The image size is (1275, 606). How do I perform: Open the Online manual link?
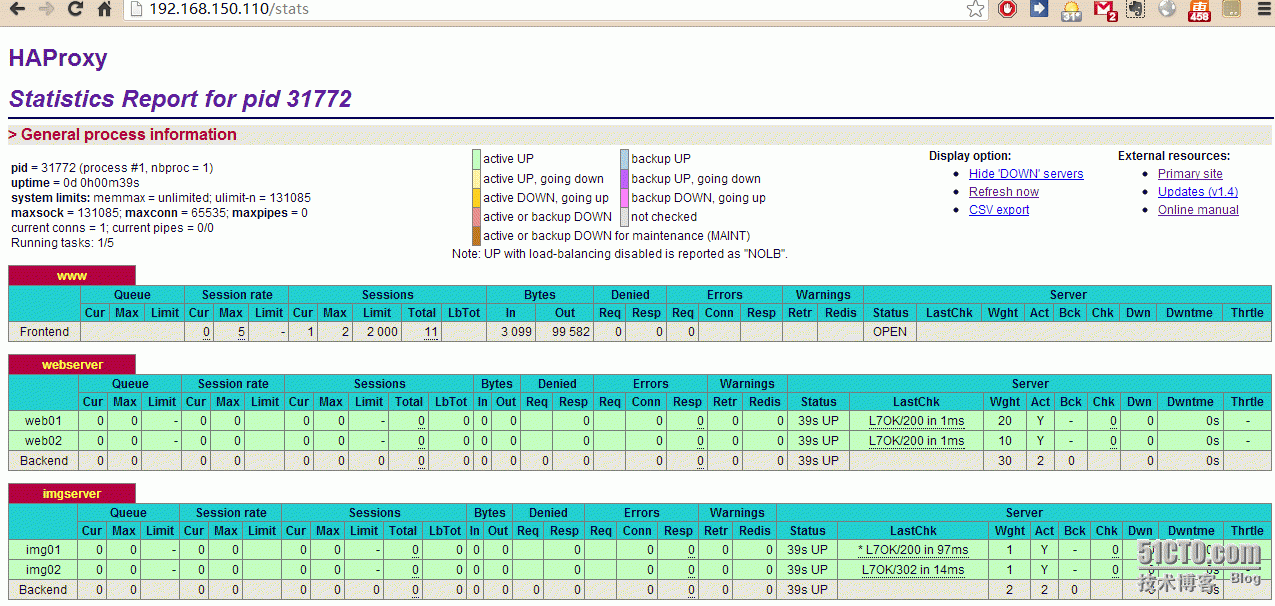[1198, 210]
